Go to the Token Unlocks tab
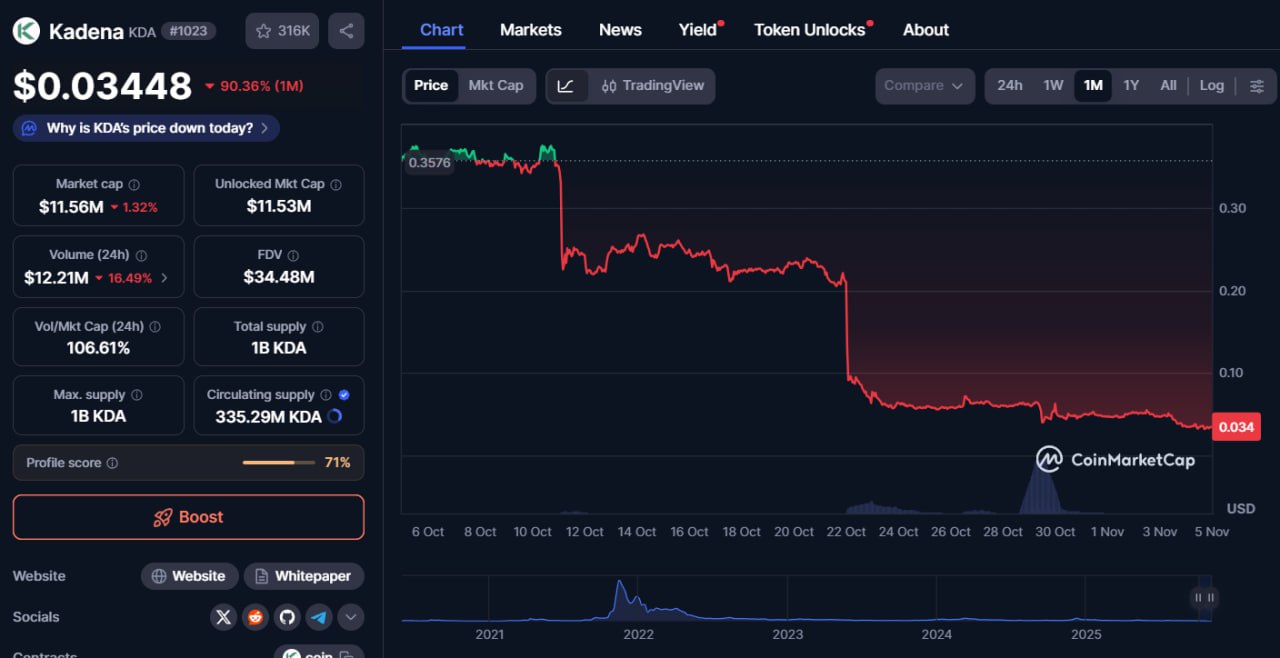 809,30
